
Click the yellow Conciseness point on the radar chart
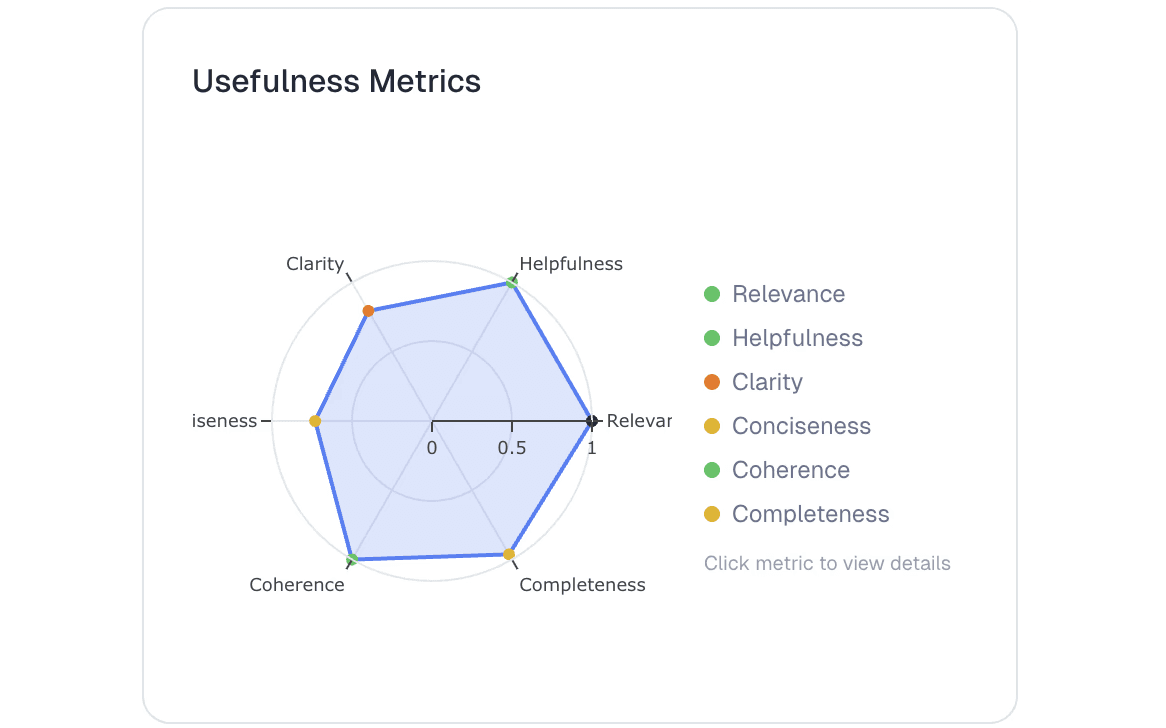(x=315, y=422)
